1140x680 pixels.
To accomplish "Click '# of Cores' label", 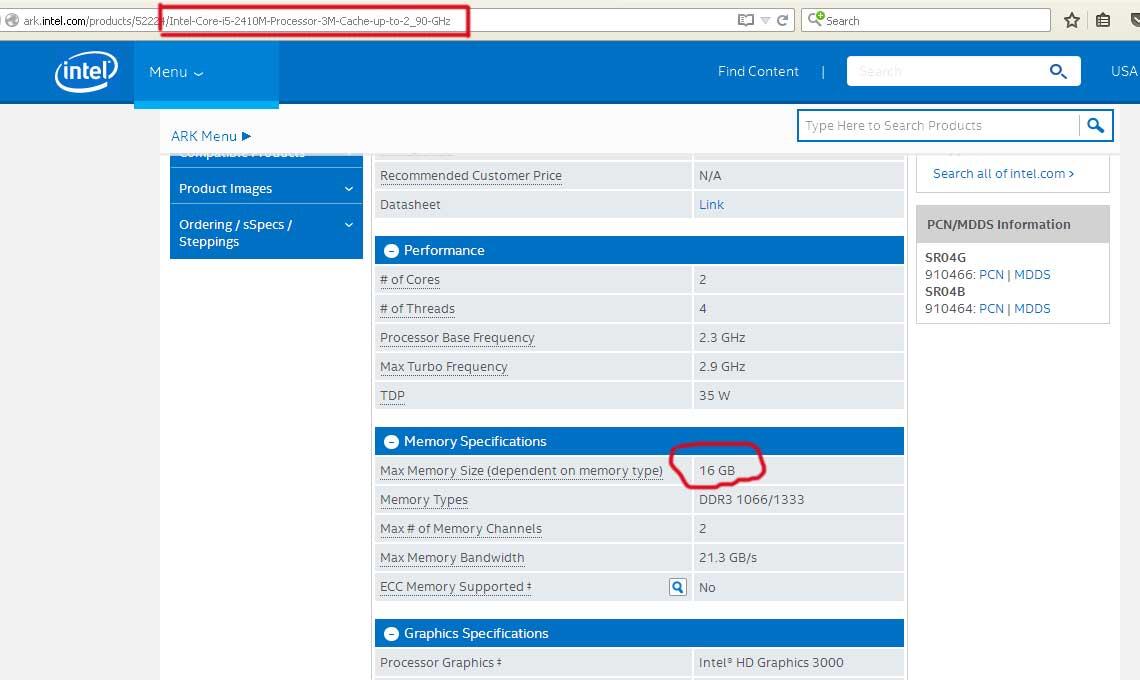I will (x=409, y=279).
